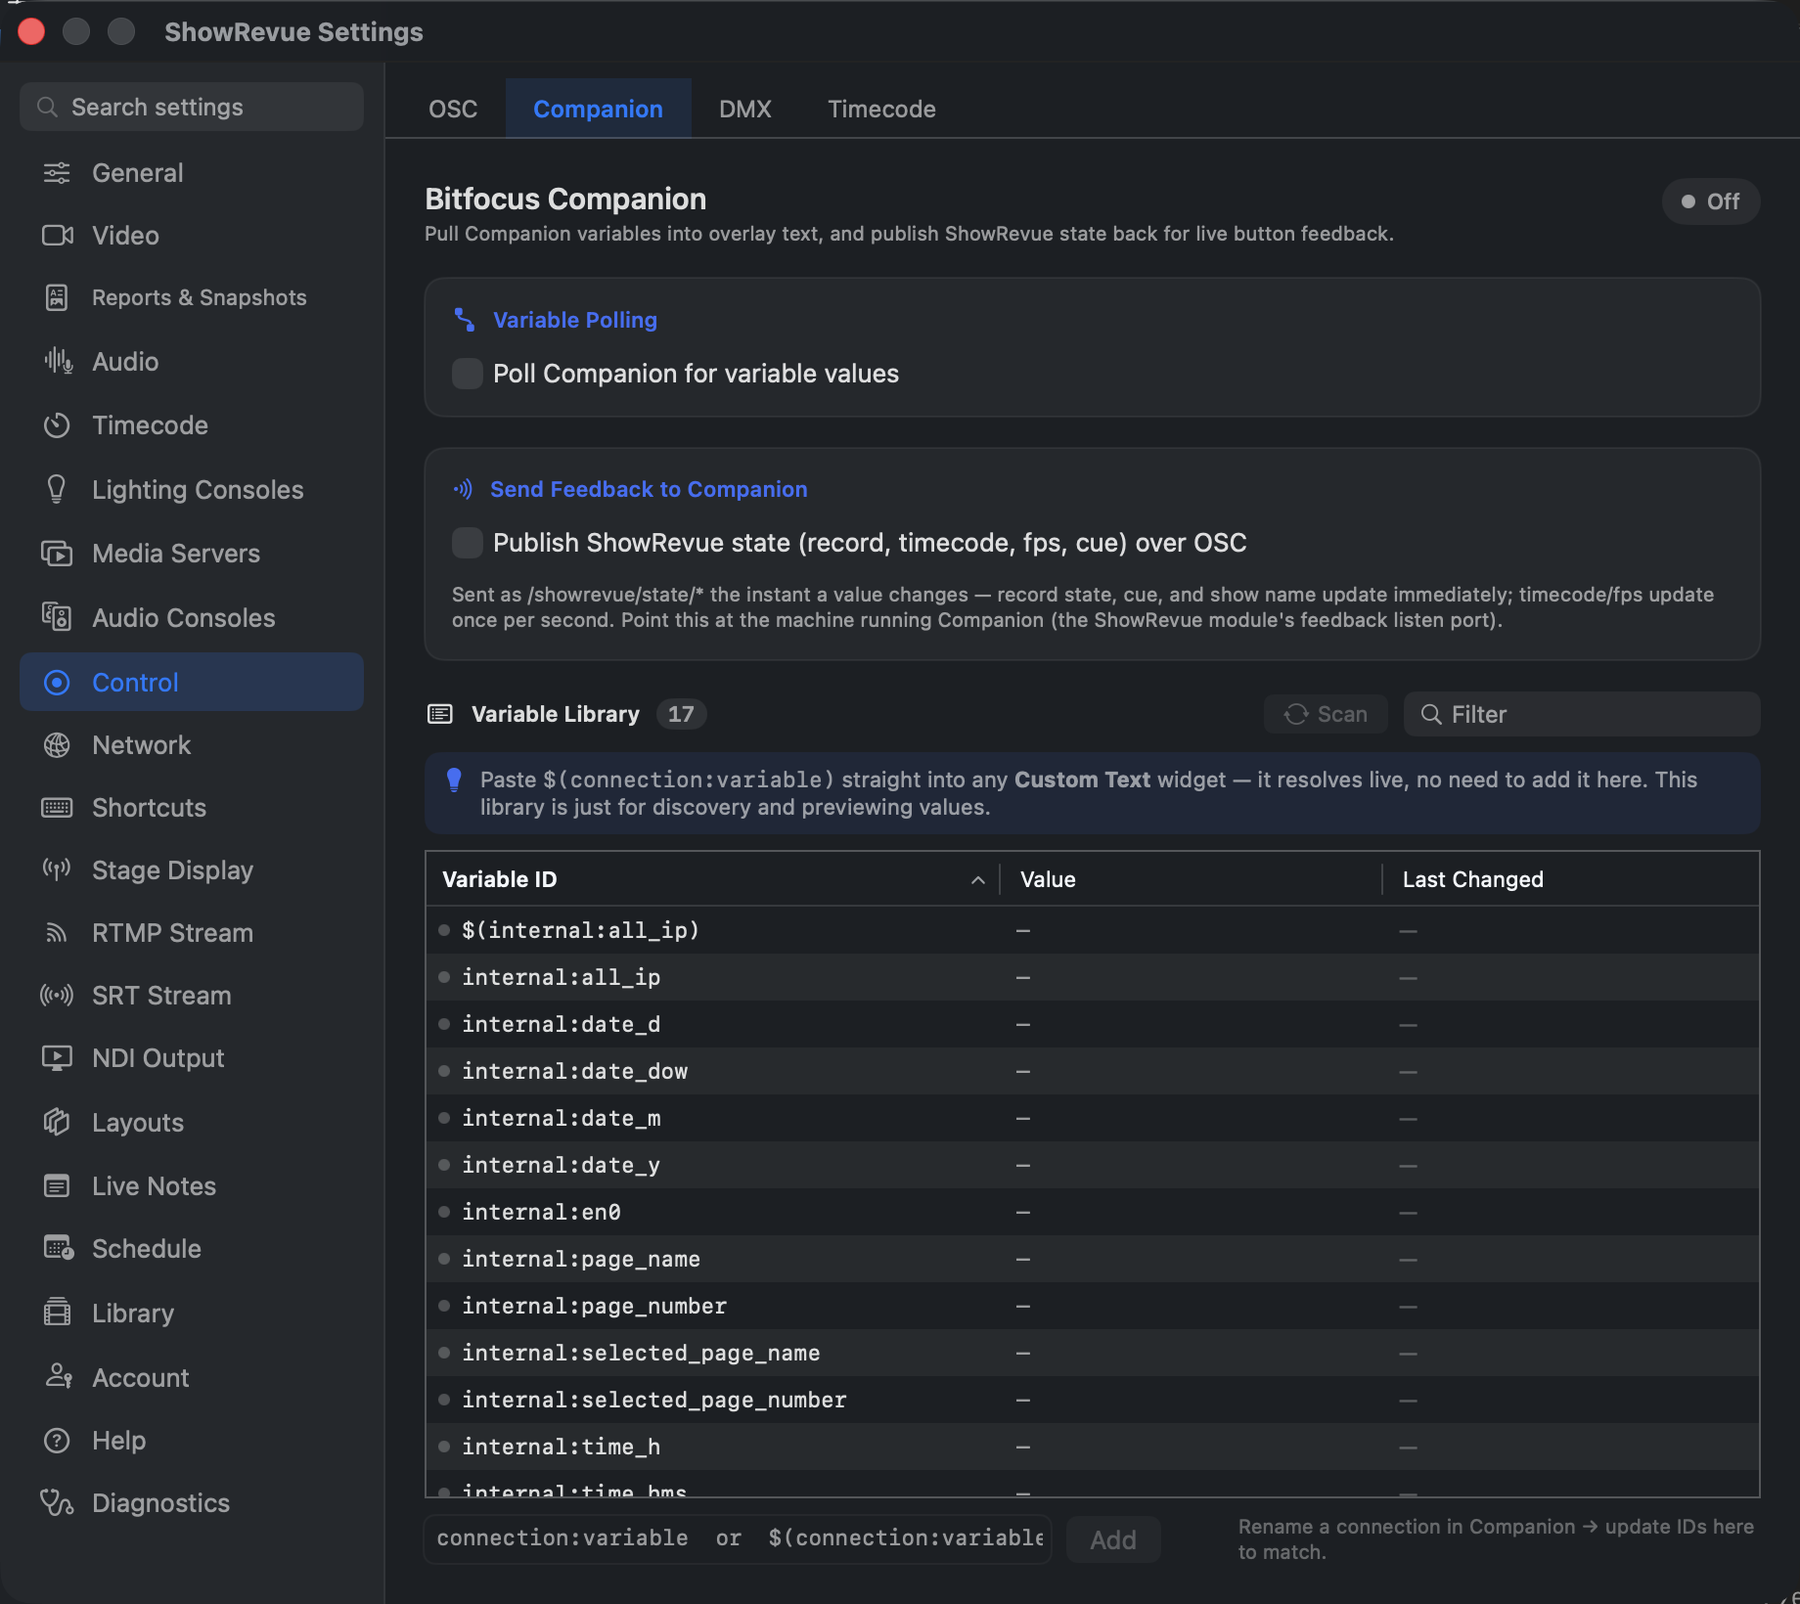Switch to the Timecode tab

click(882, 109)
